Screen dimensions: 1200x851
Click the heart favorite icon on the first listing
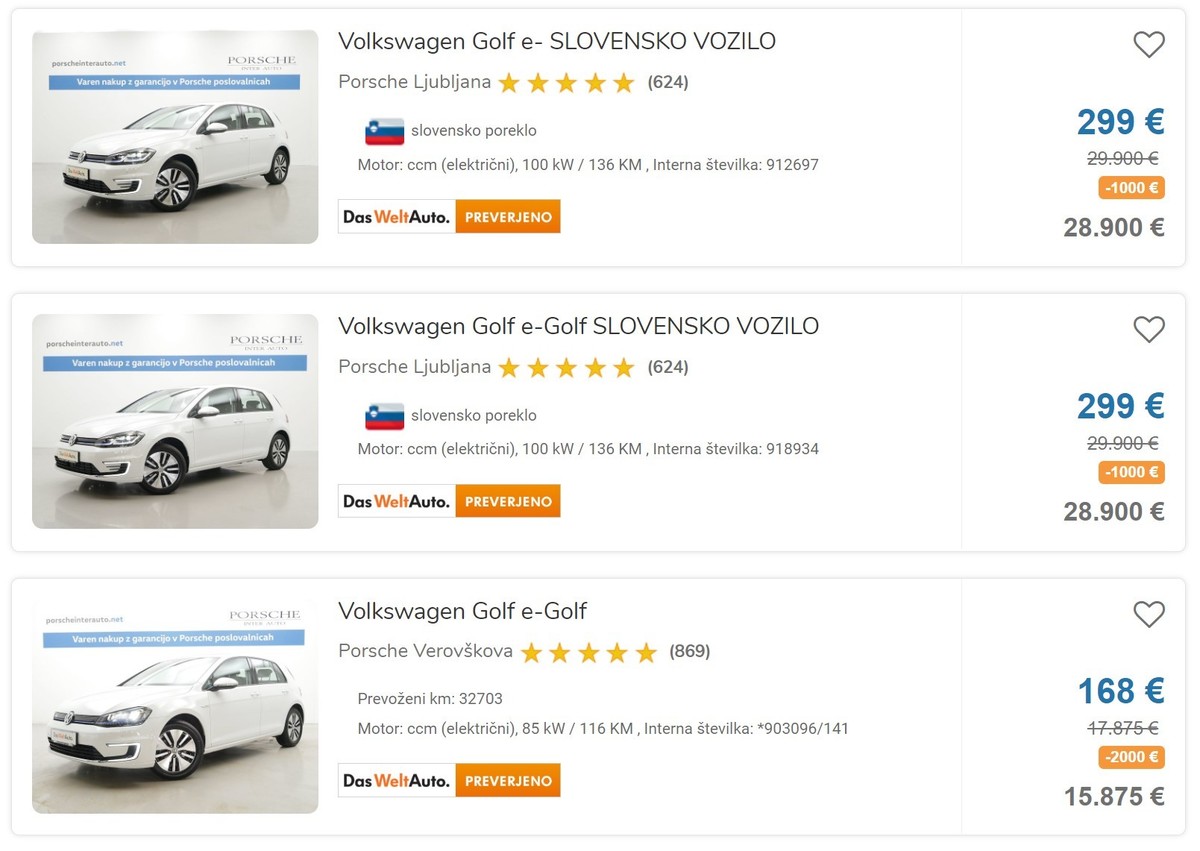click(1149, 44)
